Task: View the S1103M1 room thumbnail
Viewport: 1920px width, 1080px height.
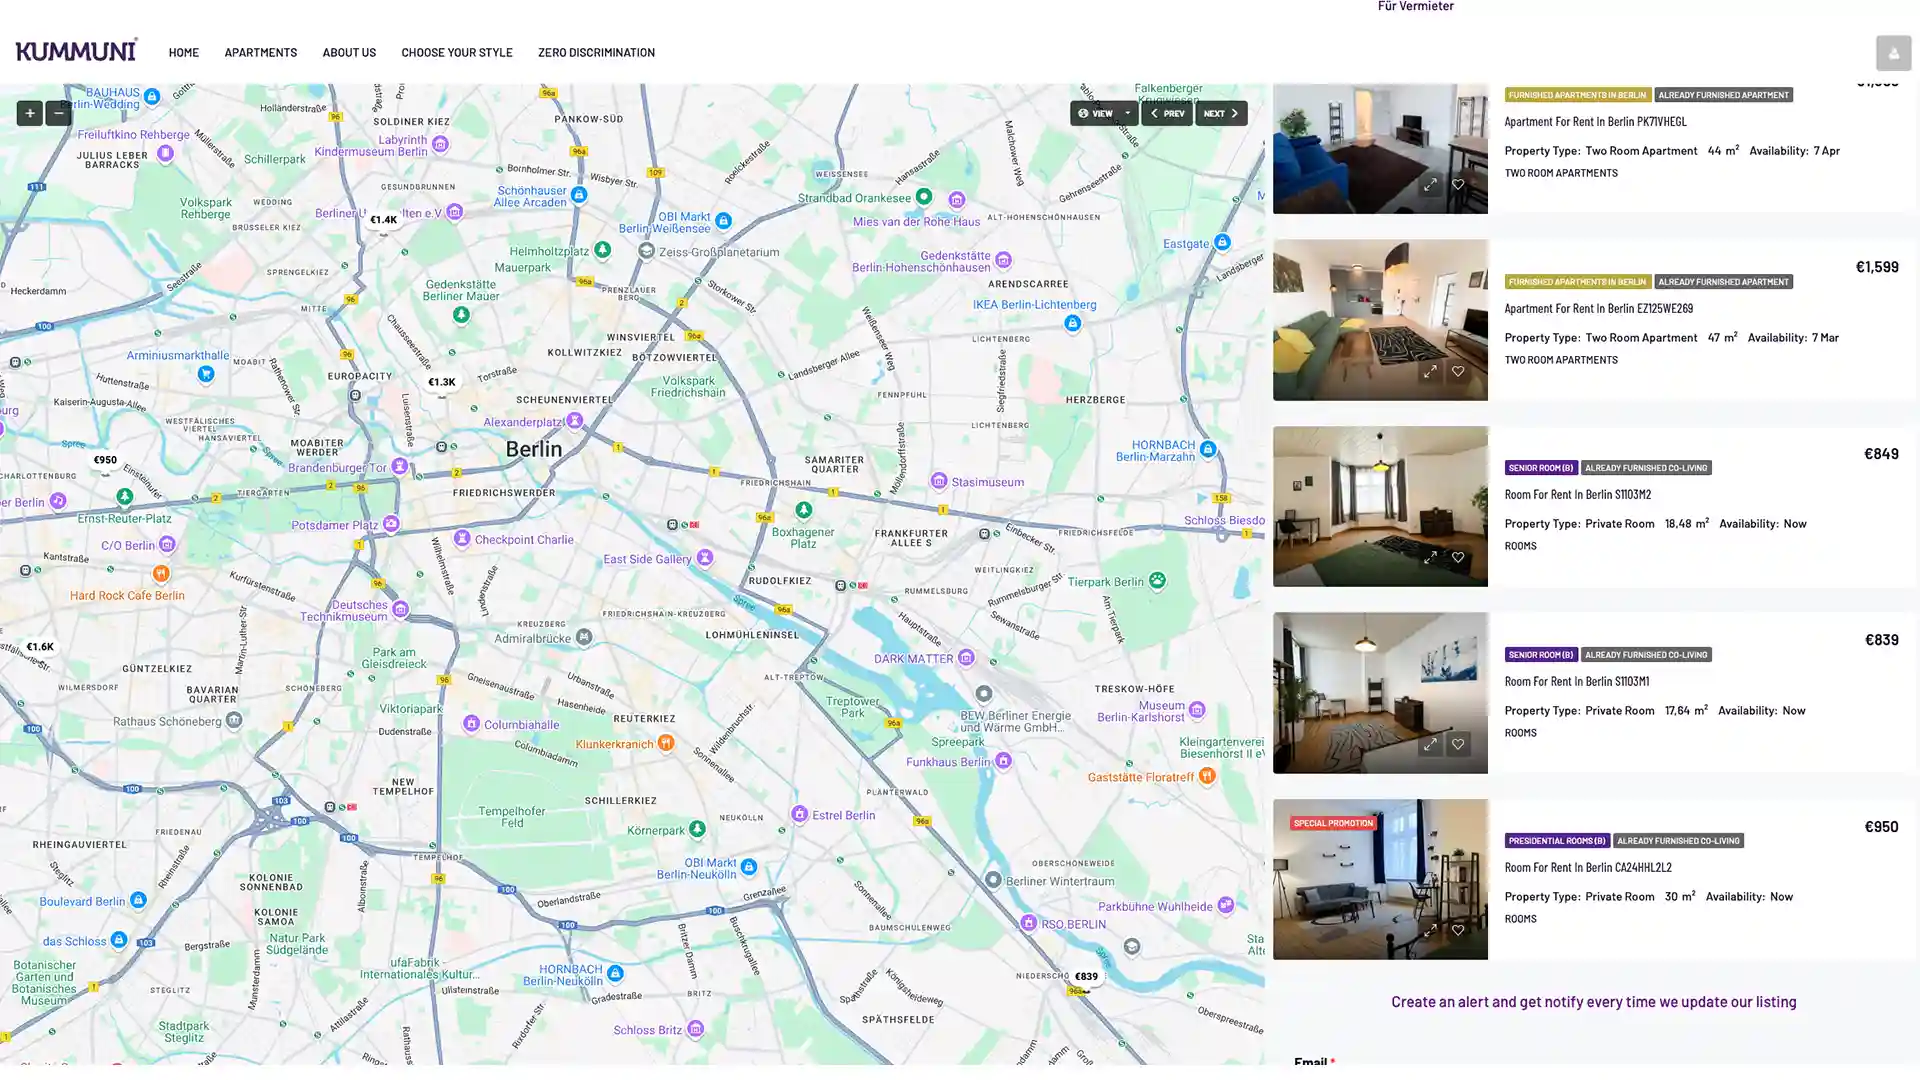Action: click(x=1379, y=693)
